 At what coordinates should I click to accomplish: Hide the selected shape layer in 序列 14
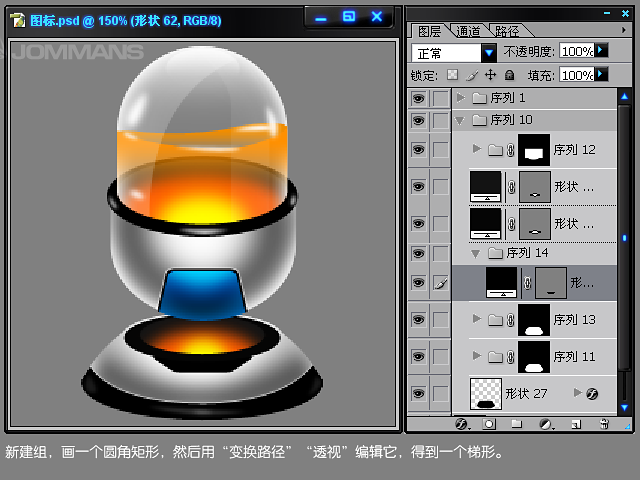pos(418,283)
